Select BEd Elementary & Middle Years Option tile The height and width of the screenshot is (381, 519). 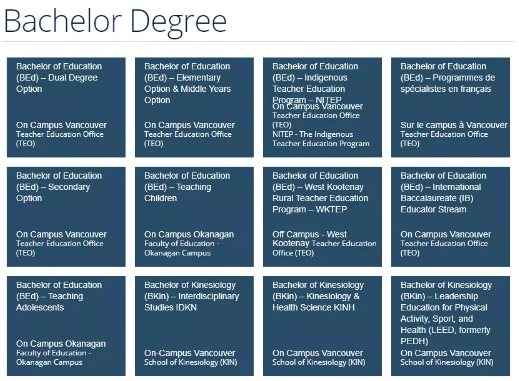click(194, 107)
